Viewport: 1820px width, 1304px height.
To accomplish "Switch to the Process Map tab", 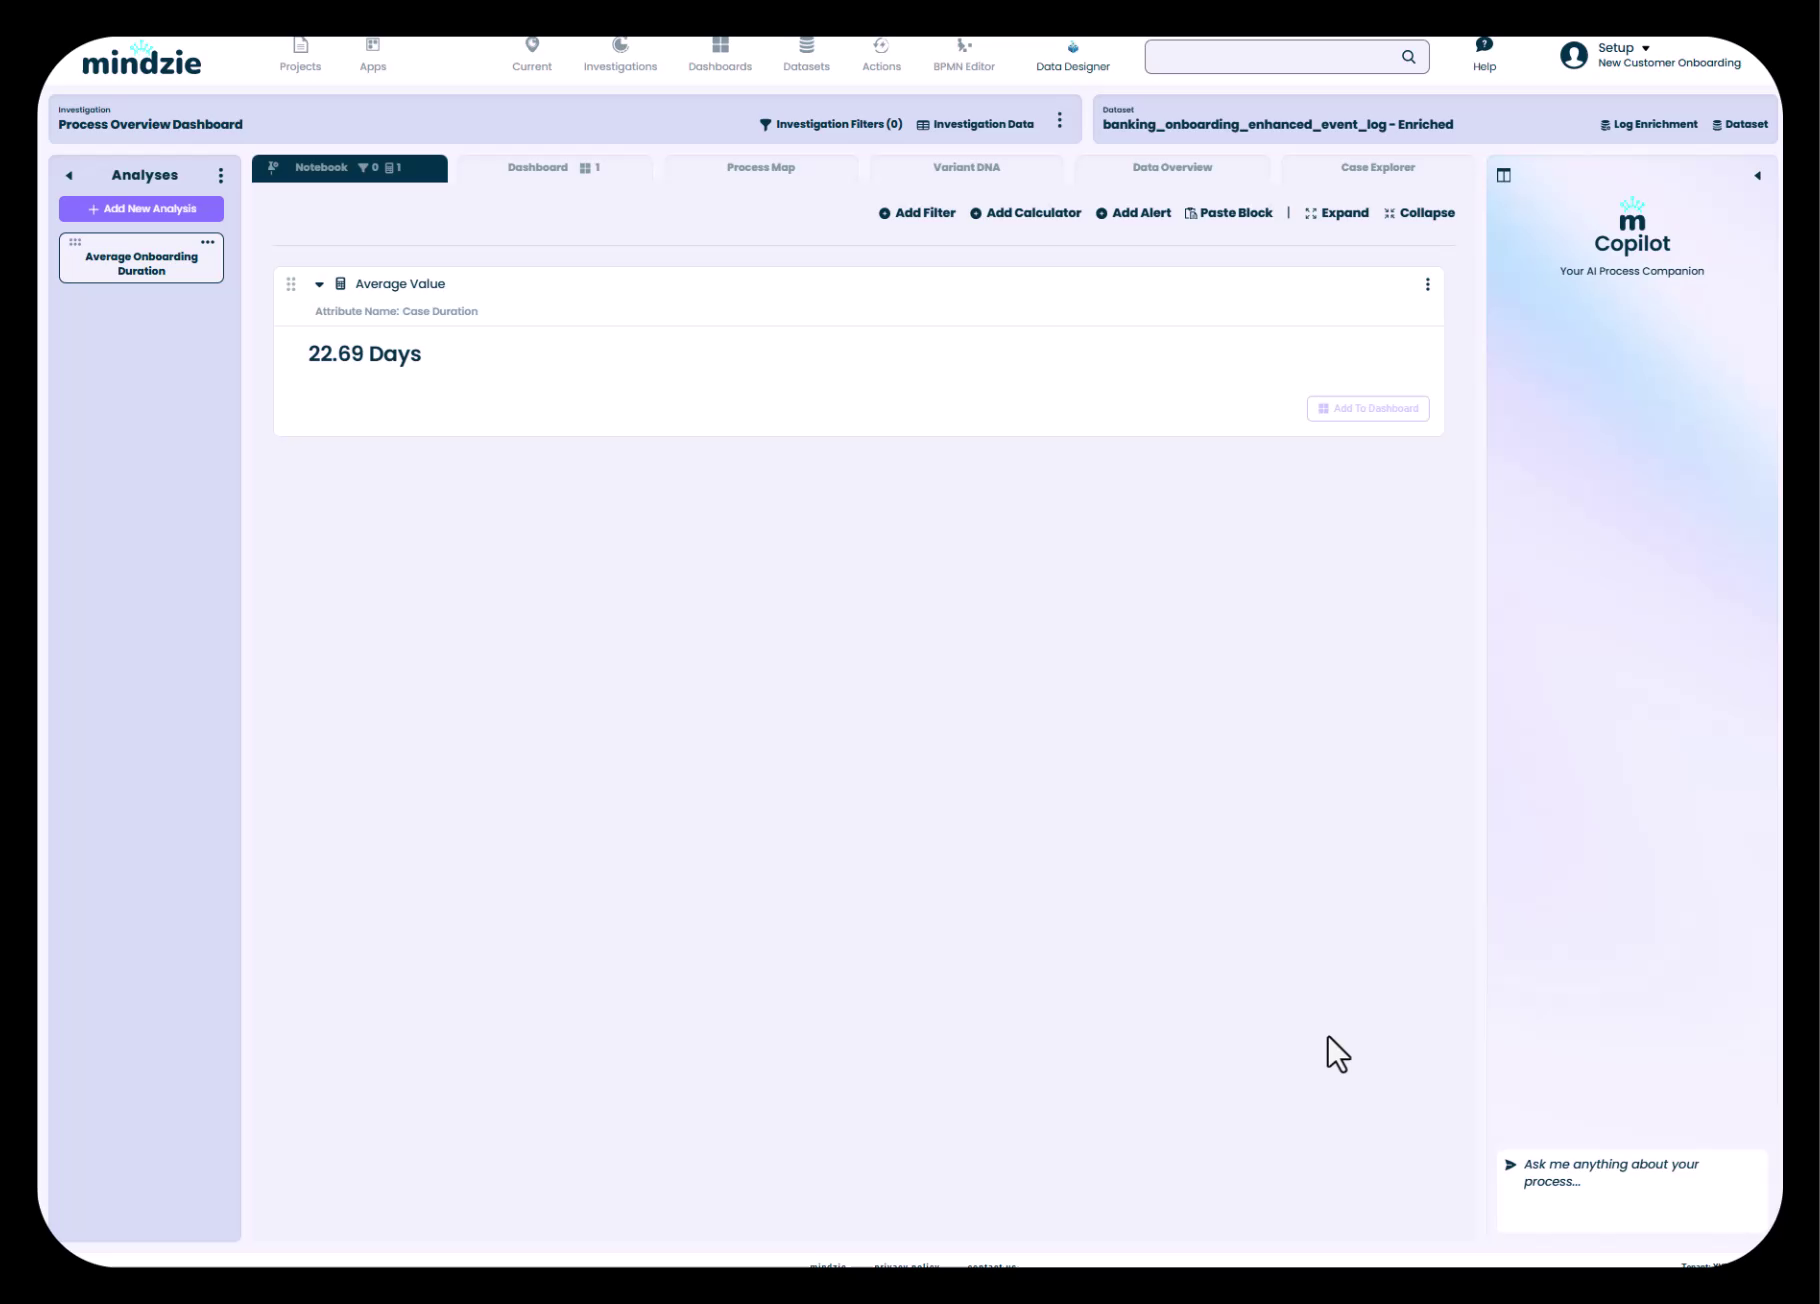I will 760,168.
